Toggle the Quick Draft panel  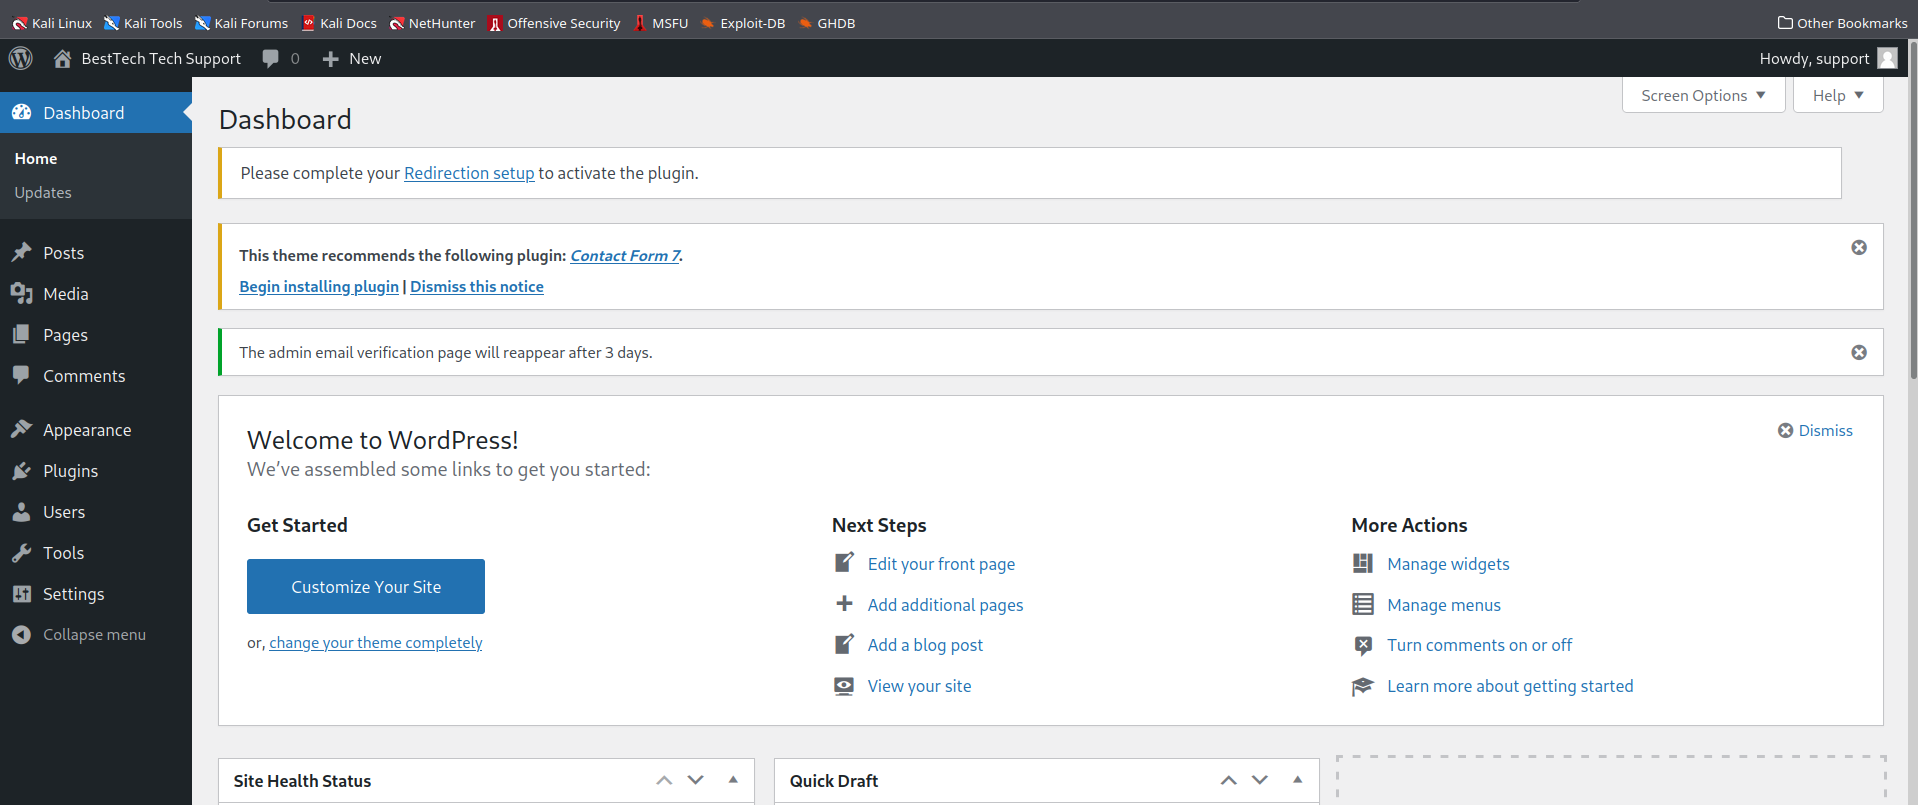click(x=1297, y=780)
